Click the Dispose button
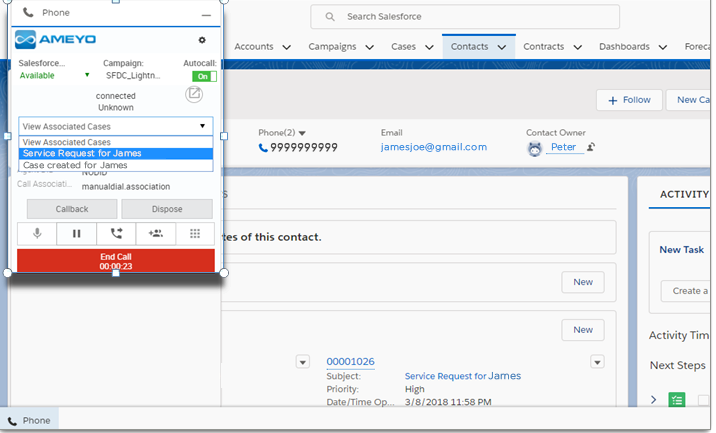The image size is (716, 433). [167, 209]
